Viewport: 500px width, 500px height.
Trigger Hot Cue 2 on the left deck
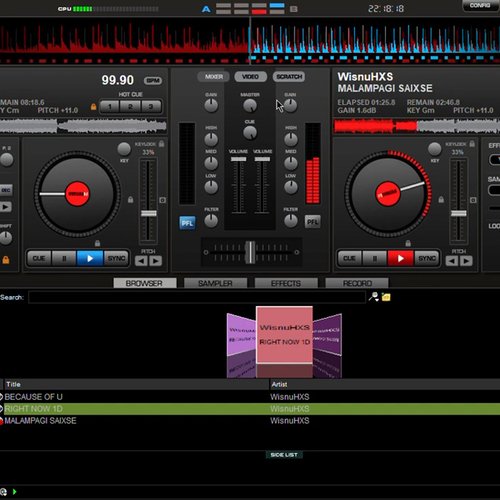click(x=130, y=107)
